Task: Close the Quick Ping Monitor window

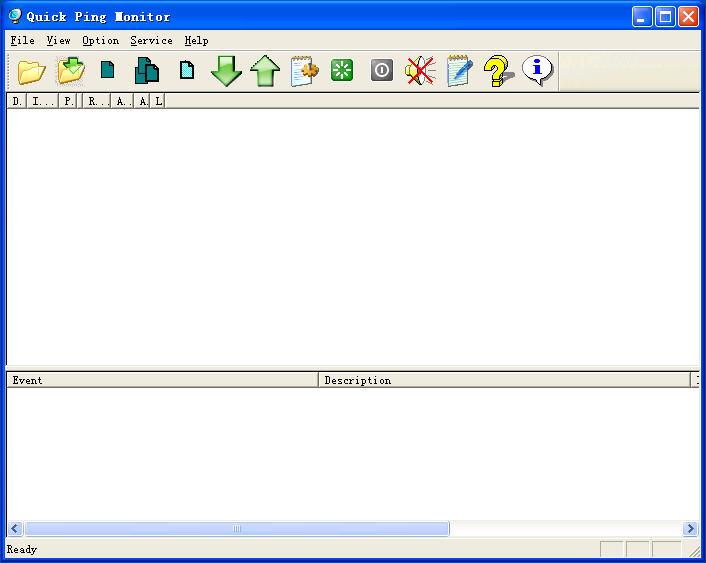Action: point(688,17)
